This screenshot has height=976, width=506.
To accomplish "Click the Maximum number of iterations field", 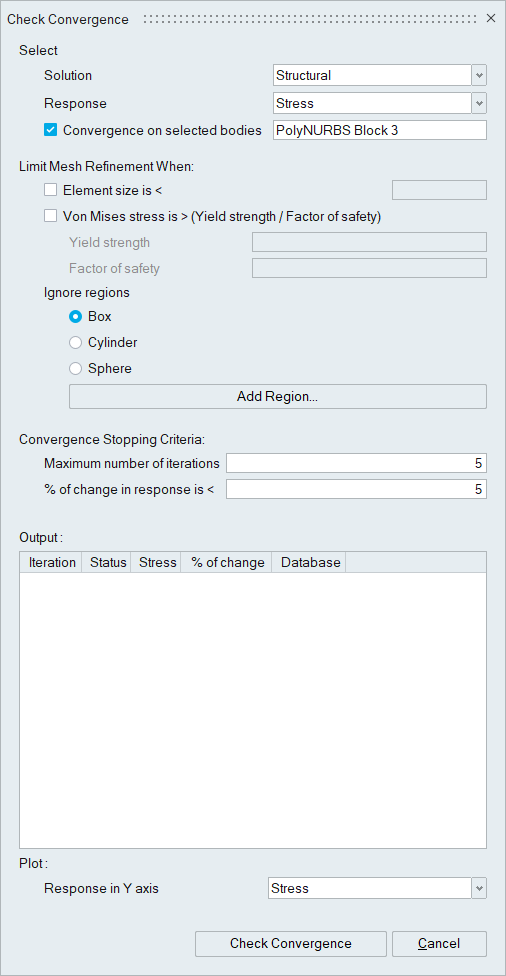I will [356, 463].
